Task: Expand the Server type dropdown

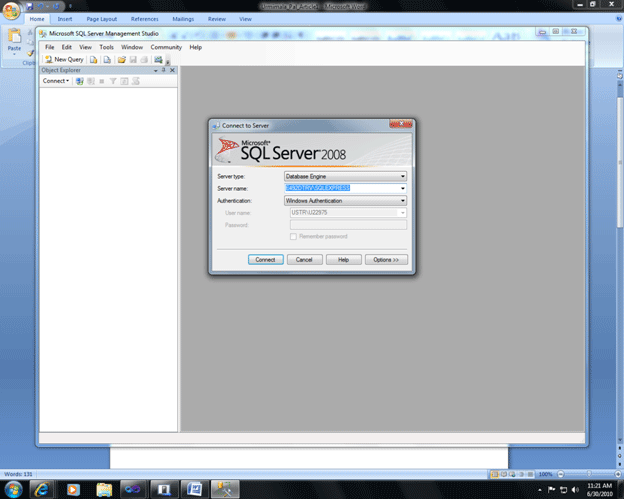Action: pos(402,176)
